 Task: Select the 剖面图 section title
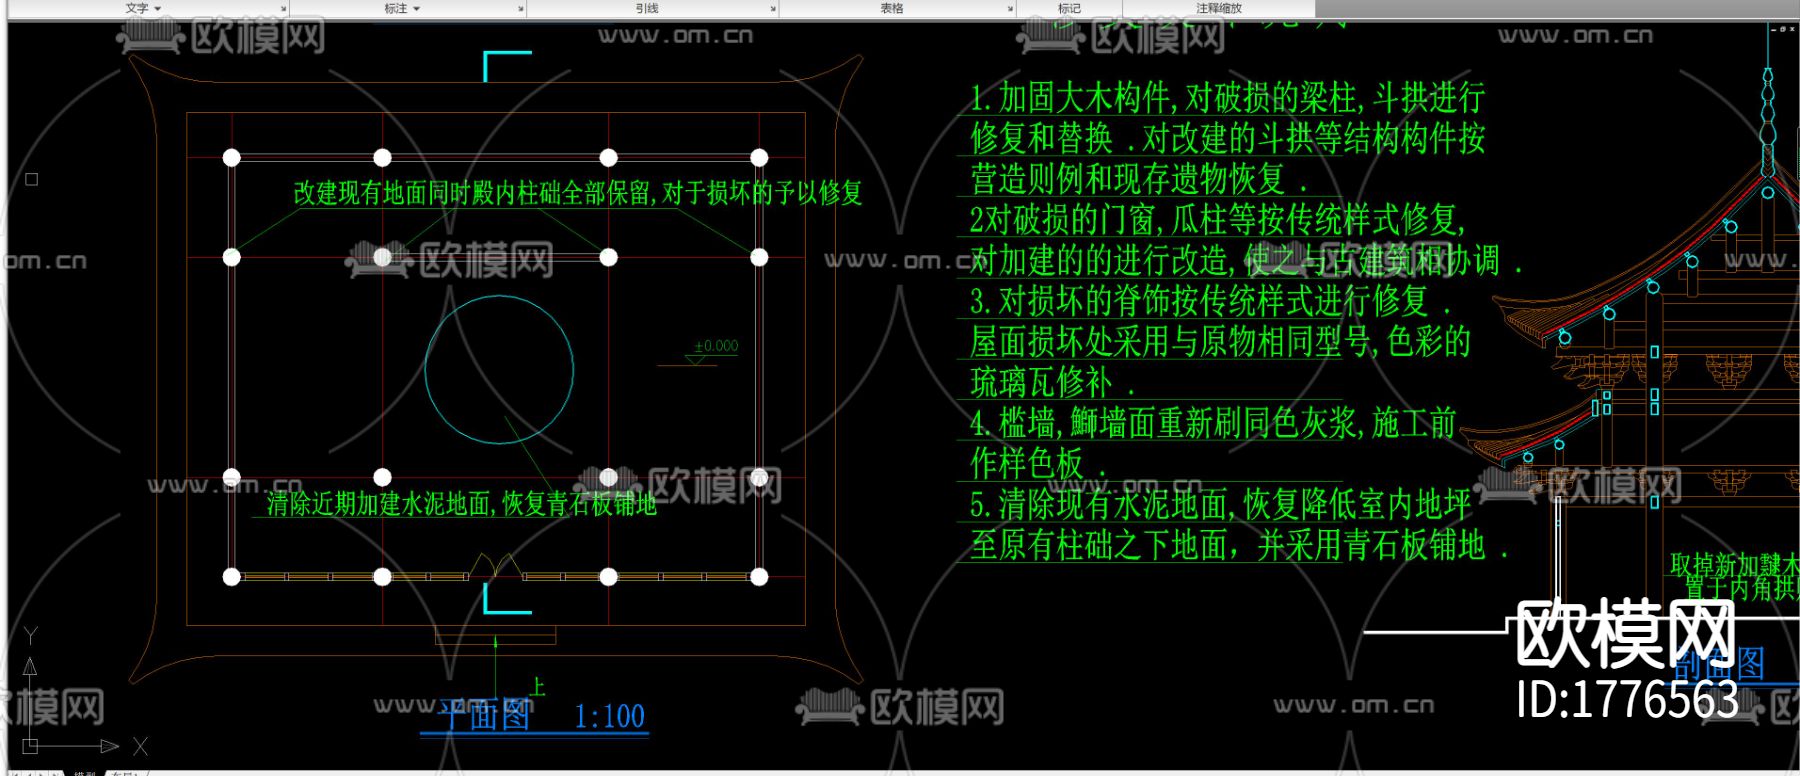coord(1719,663)
